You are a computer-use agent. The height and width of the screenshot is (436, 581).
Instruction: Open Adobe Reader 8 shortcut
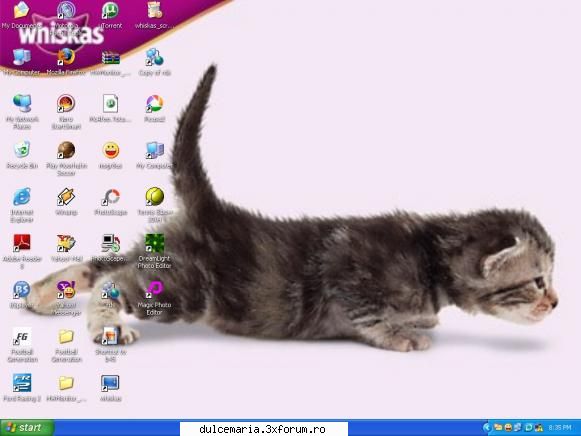(x=21, y=243)
